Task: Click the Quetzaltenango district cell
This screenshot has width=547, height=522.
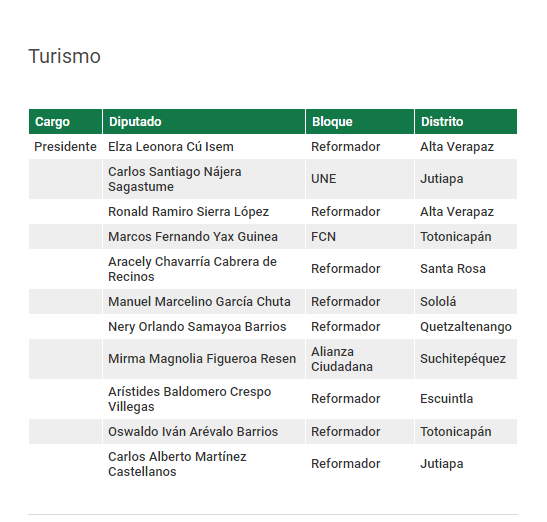Action: pyautogui.click(x=466, y=327)
